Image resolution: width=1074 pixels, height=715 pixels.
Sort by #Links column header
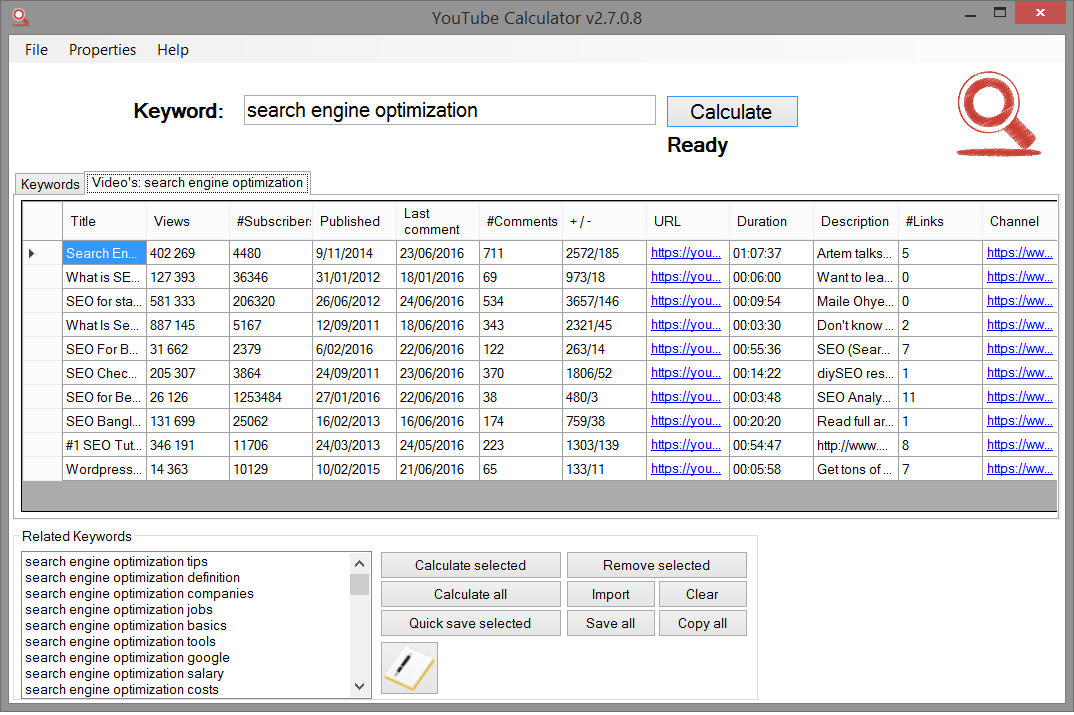940,221
